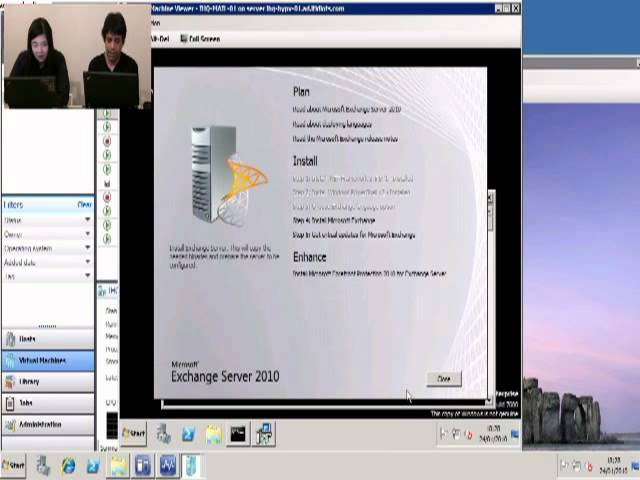The height and width of the screenshot is (480, 640).
Task: Click the red alert icon in VM tray
Action: click(x=469, y=435)
